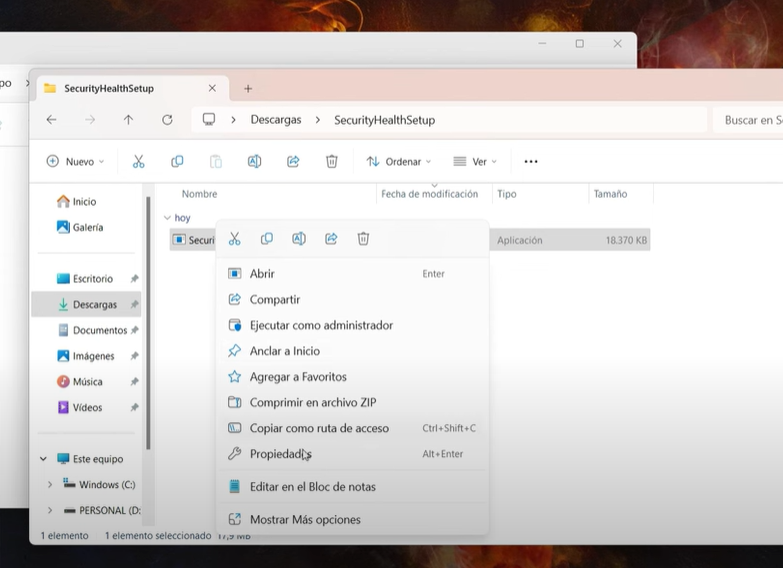Open Propiedades from the context menu
783x568 pixels.
coord(352,454)
